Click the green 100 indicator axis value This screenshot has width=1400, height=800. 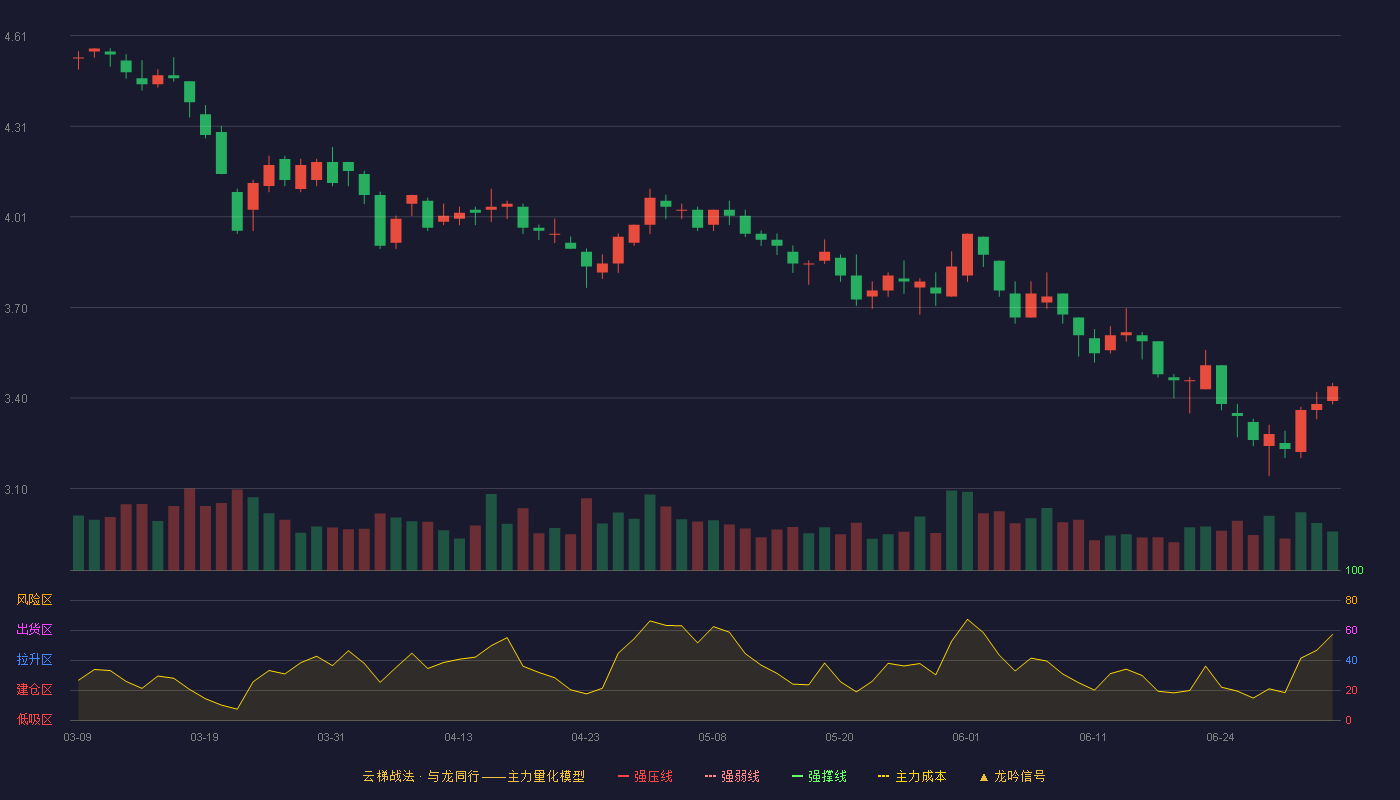pos(1354,570)
